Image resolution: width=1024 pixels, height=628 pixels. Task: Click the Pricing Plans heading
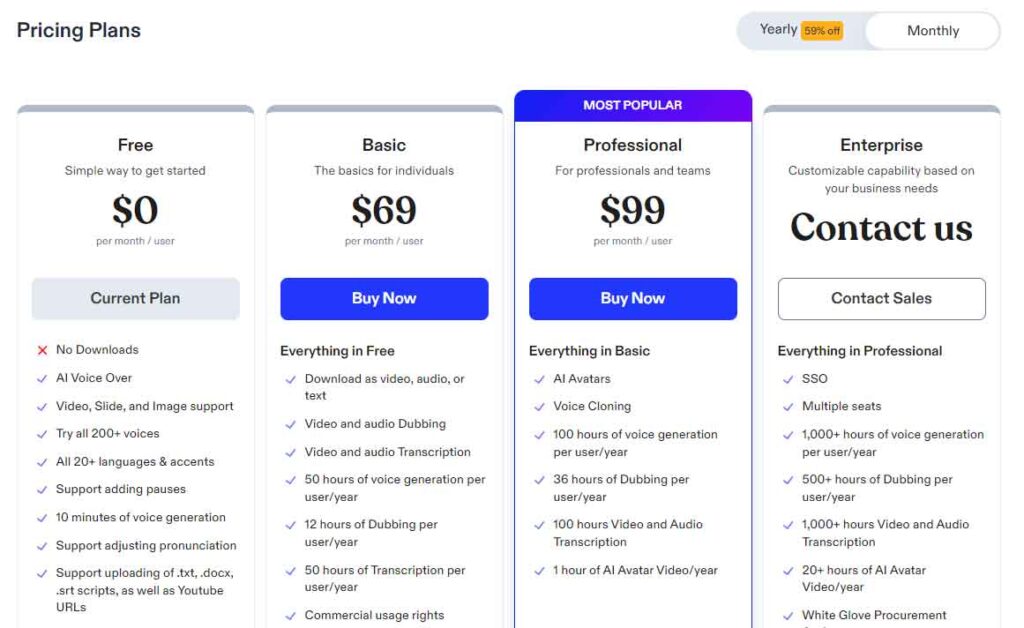click(x=78, y=30)
